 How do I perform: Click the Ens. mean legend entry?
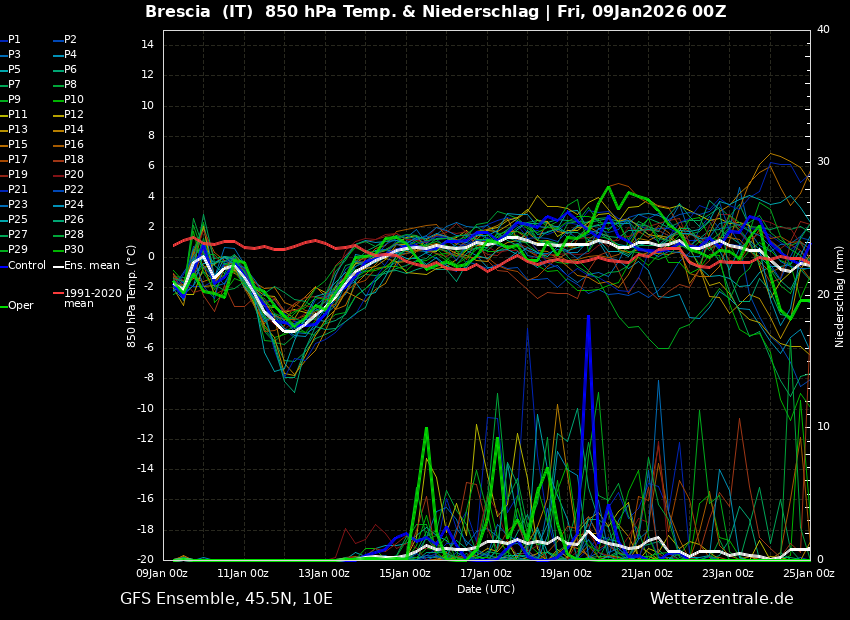[91, 266]
